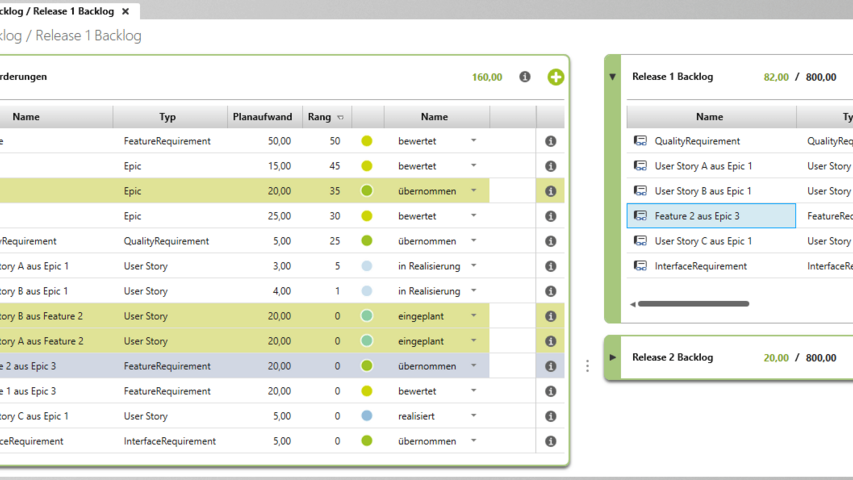Collapse the Release 1 Backlog panel
The width and height of the screenshot is (853, 480).
click(x=613, y=77)
